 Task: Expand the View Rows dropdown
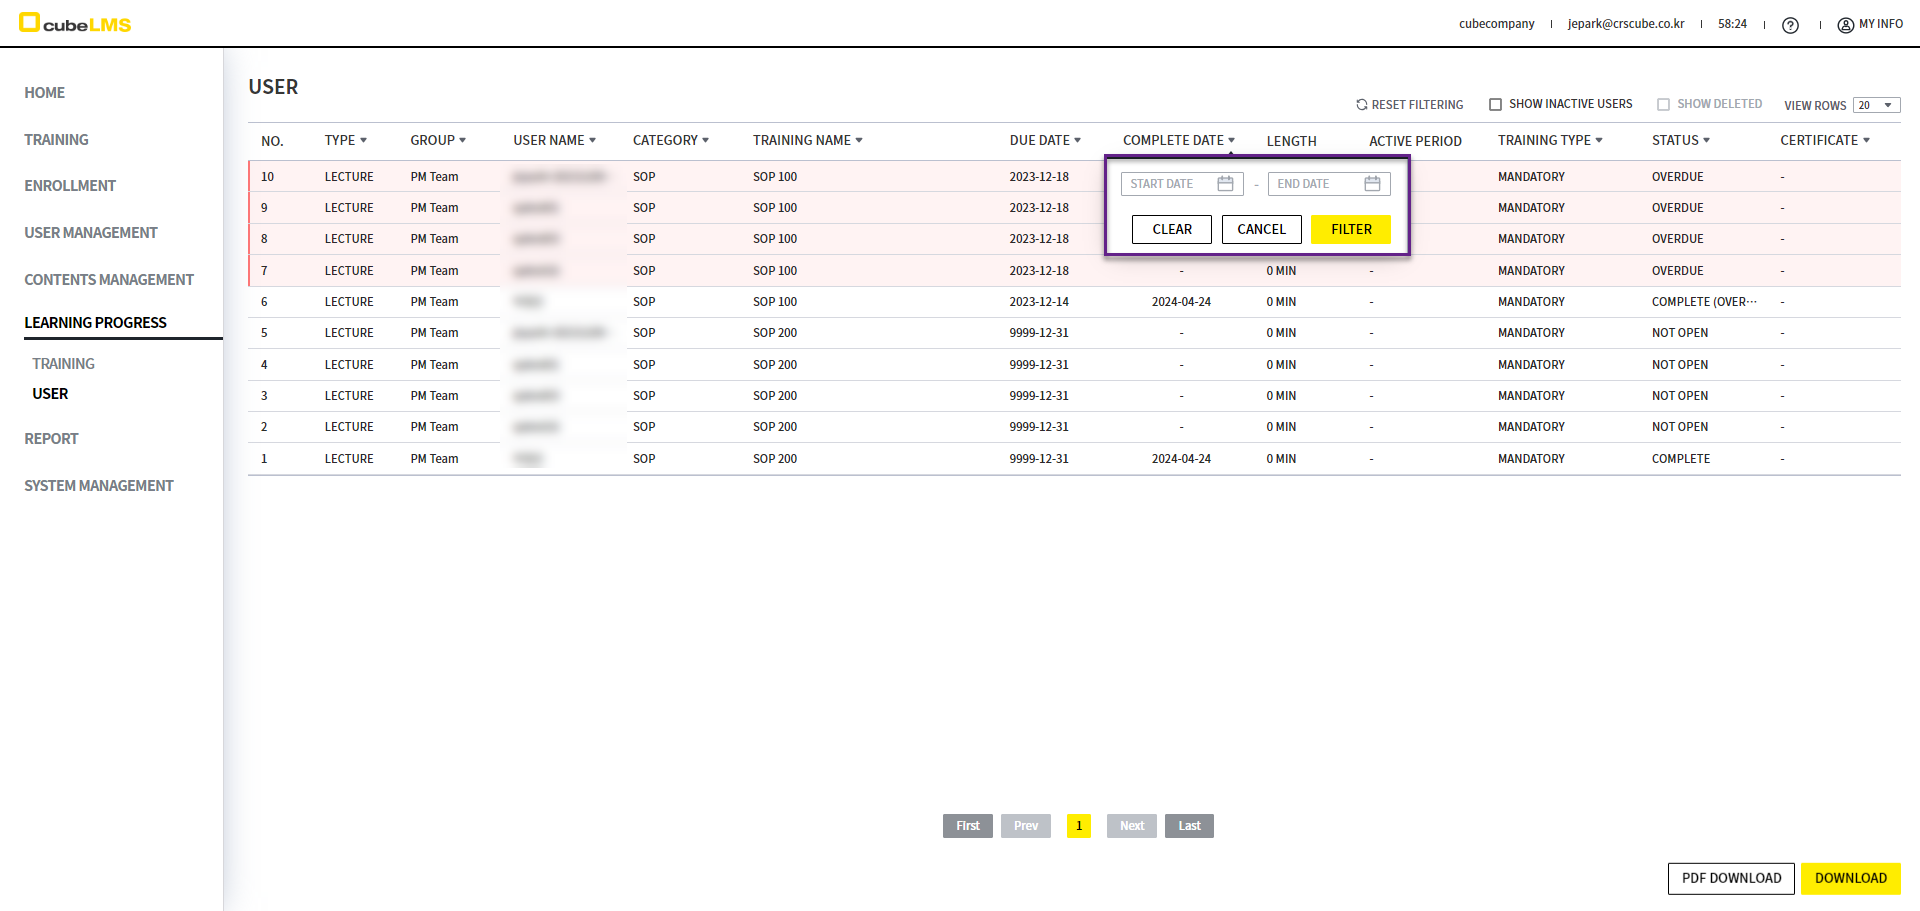click(x=1876, y=105)
